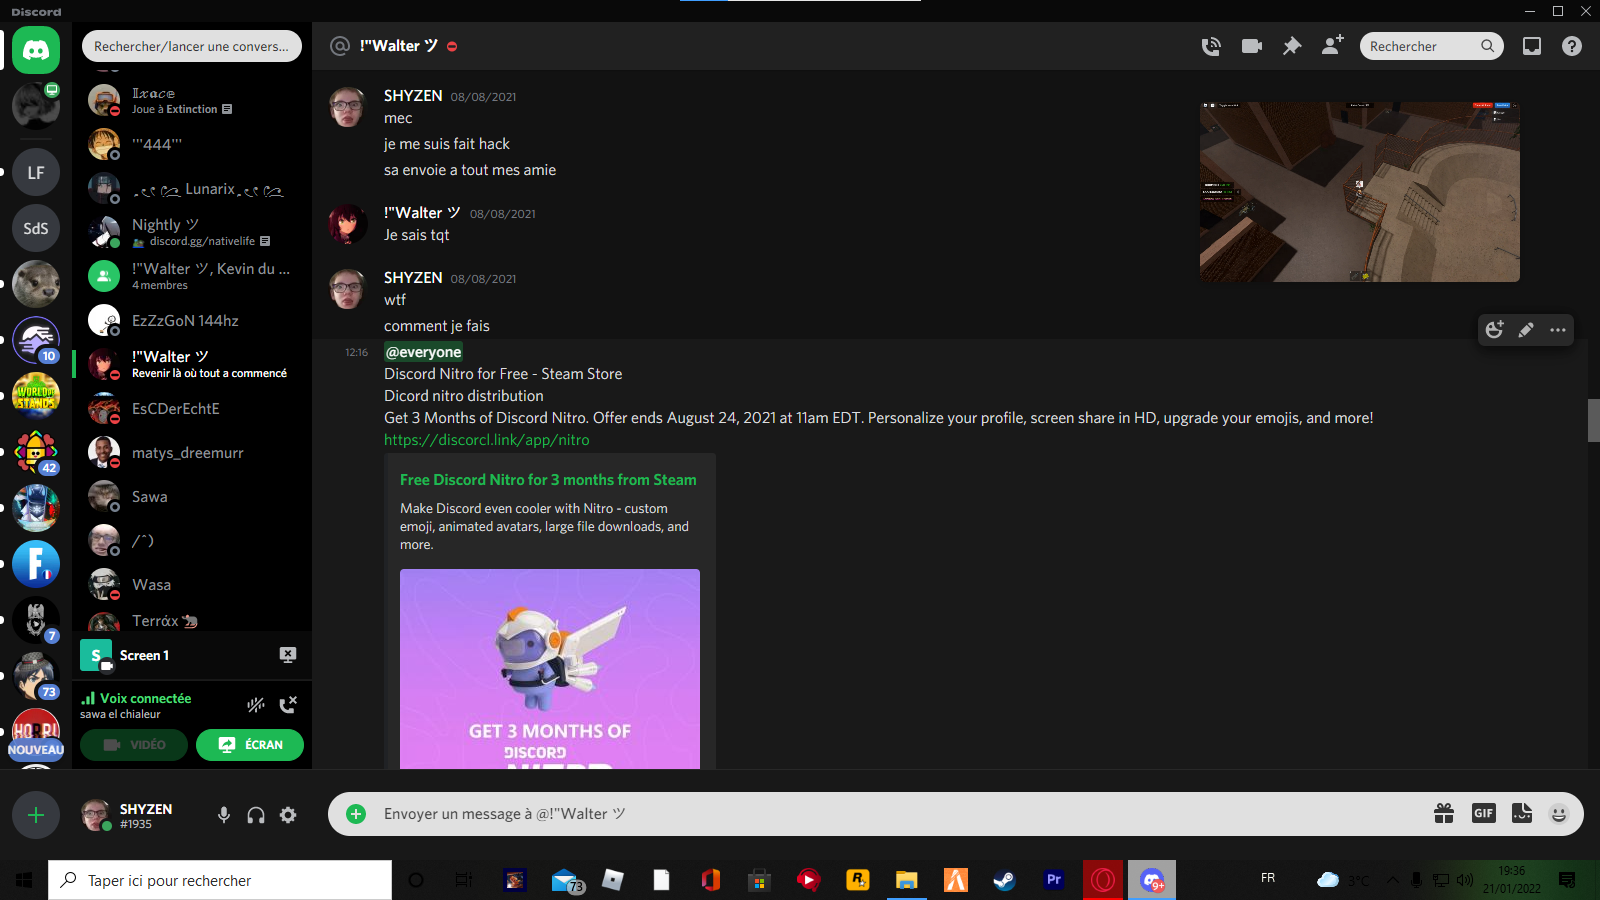Image resolution: width=1600 pixels, height=900 pixels.
Task: Focus the find or start conversation box
Action: point(192,46)
